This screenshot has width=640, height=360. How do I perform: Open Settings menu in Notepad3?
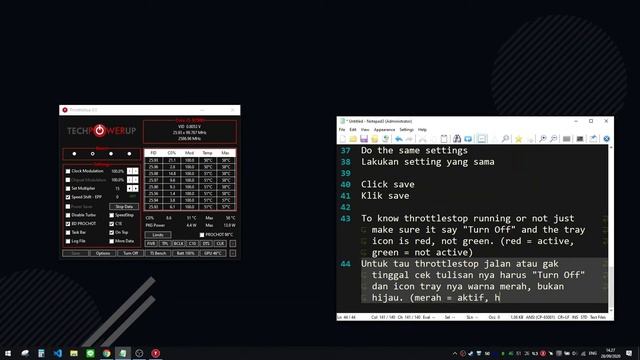click(x=407, y=130)
